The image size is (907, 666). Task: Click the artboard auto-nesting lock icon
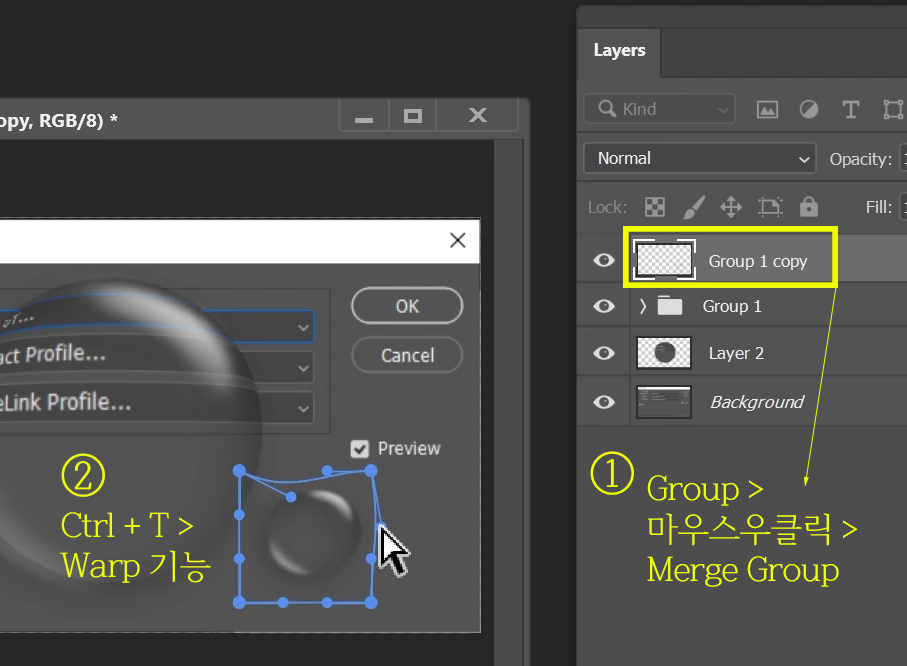[769, 207]
